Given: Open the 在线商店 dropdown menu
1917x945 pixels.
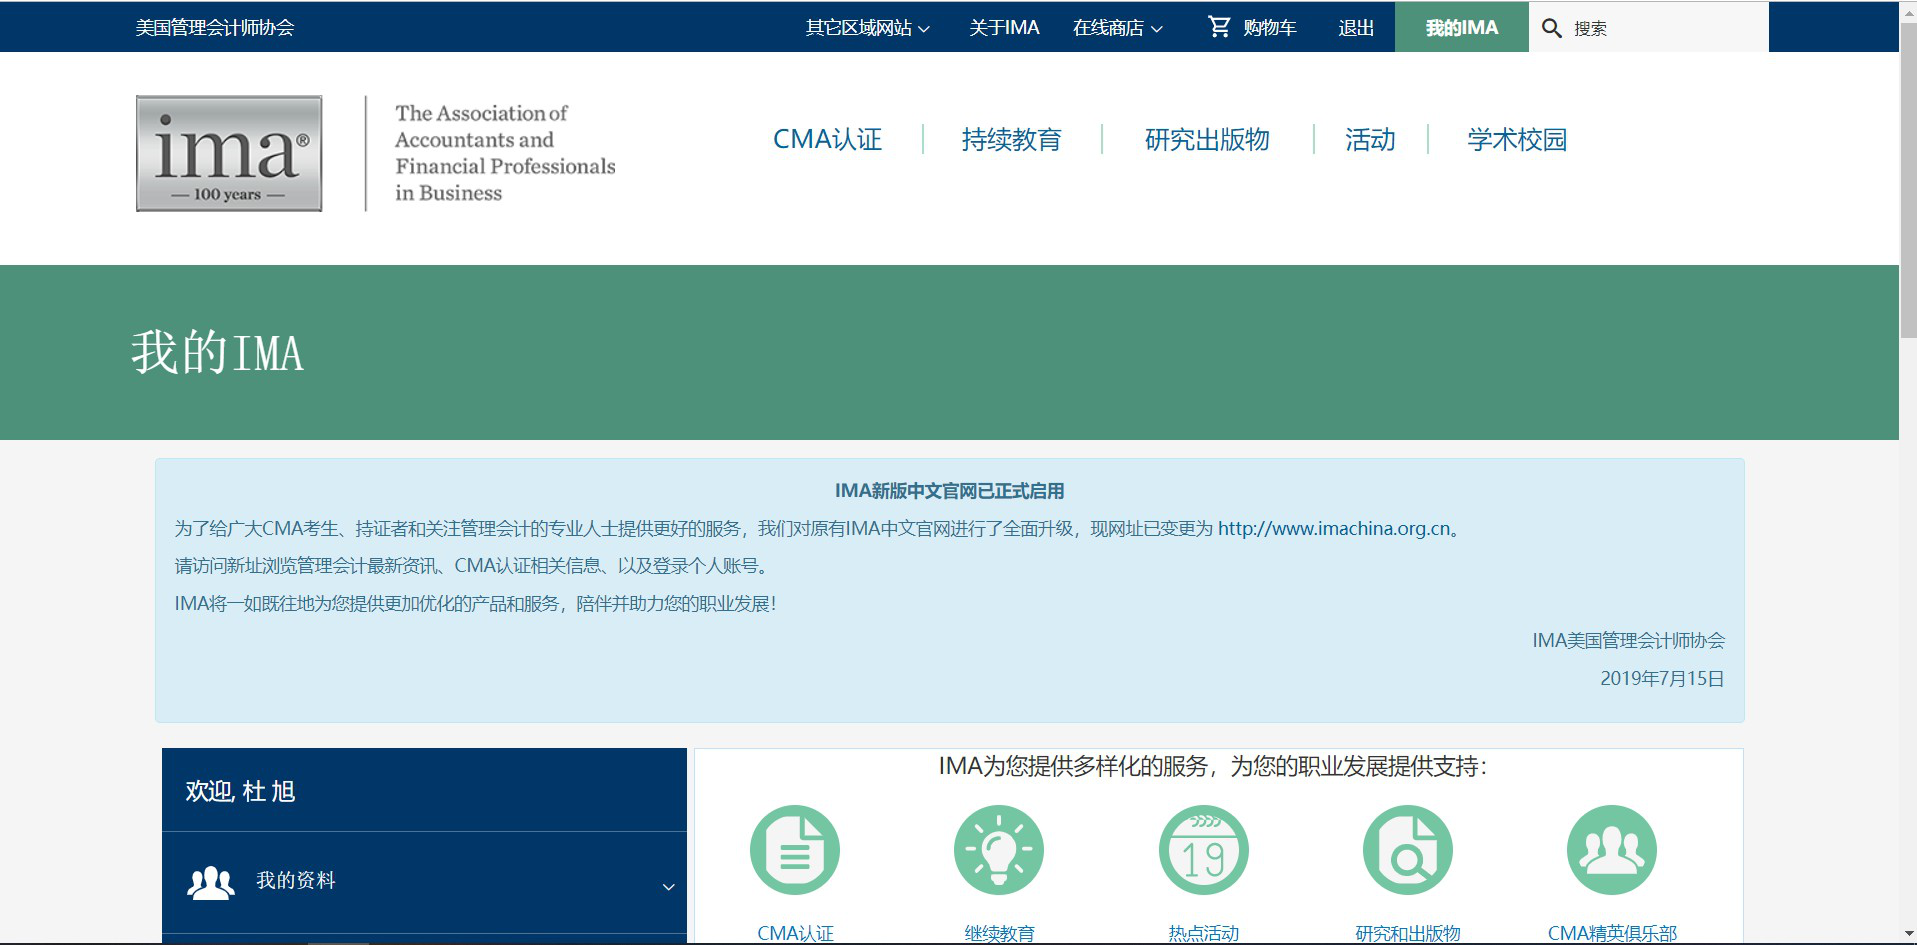Looking at the screenshot, I should [x=1117, y=27].
